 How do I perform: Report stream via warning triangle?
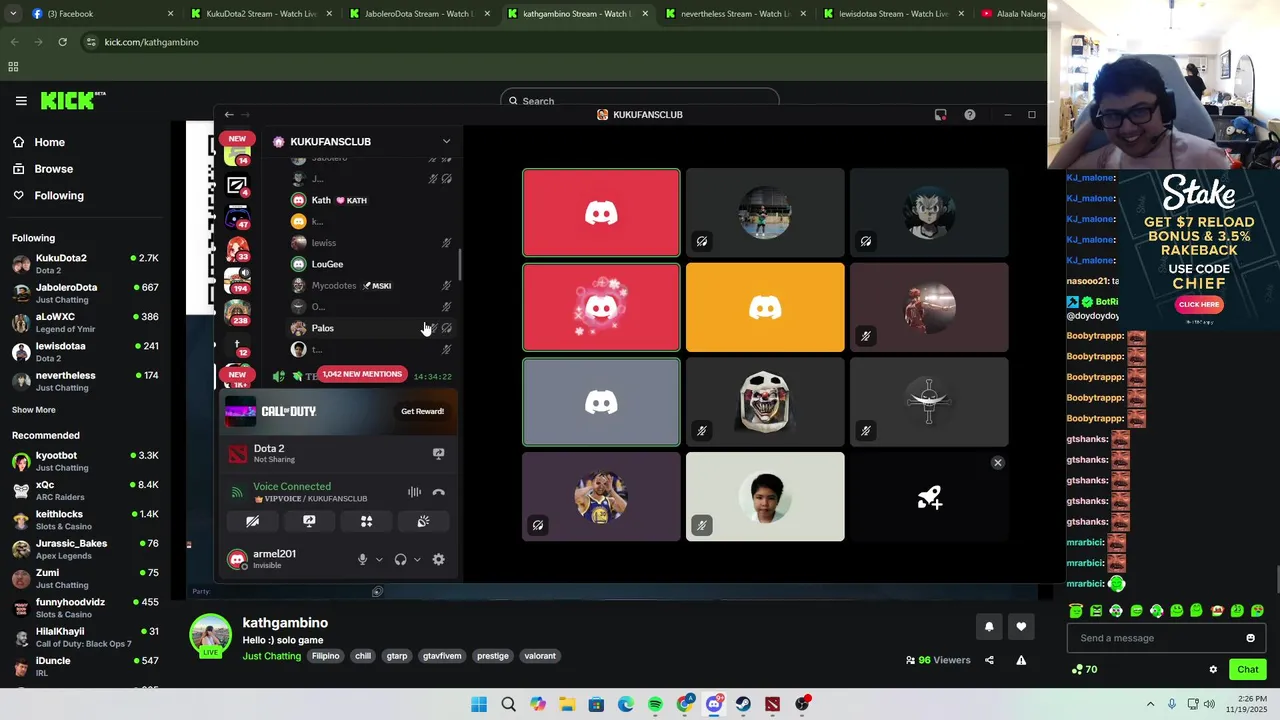[x=1021, y=660]
